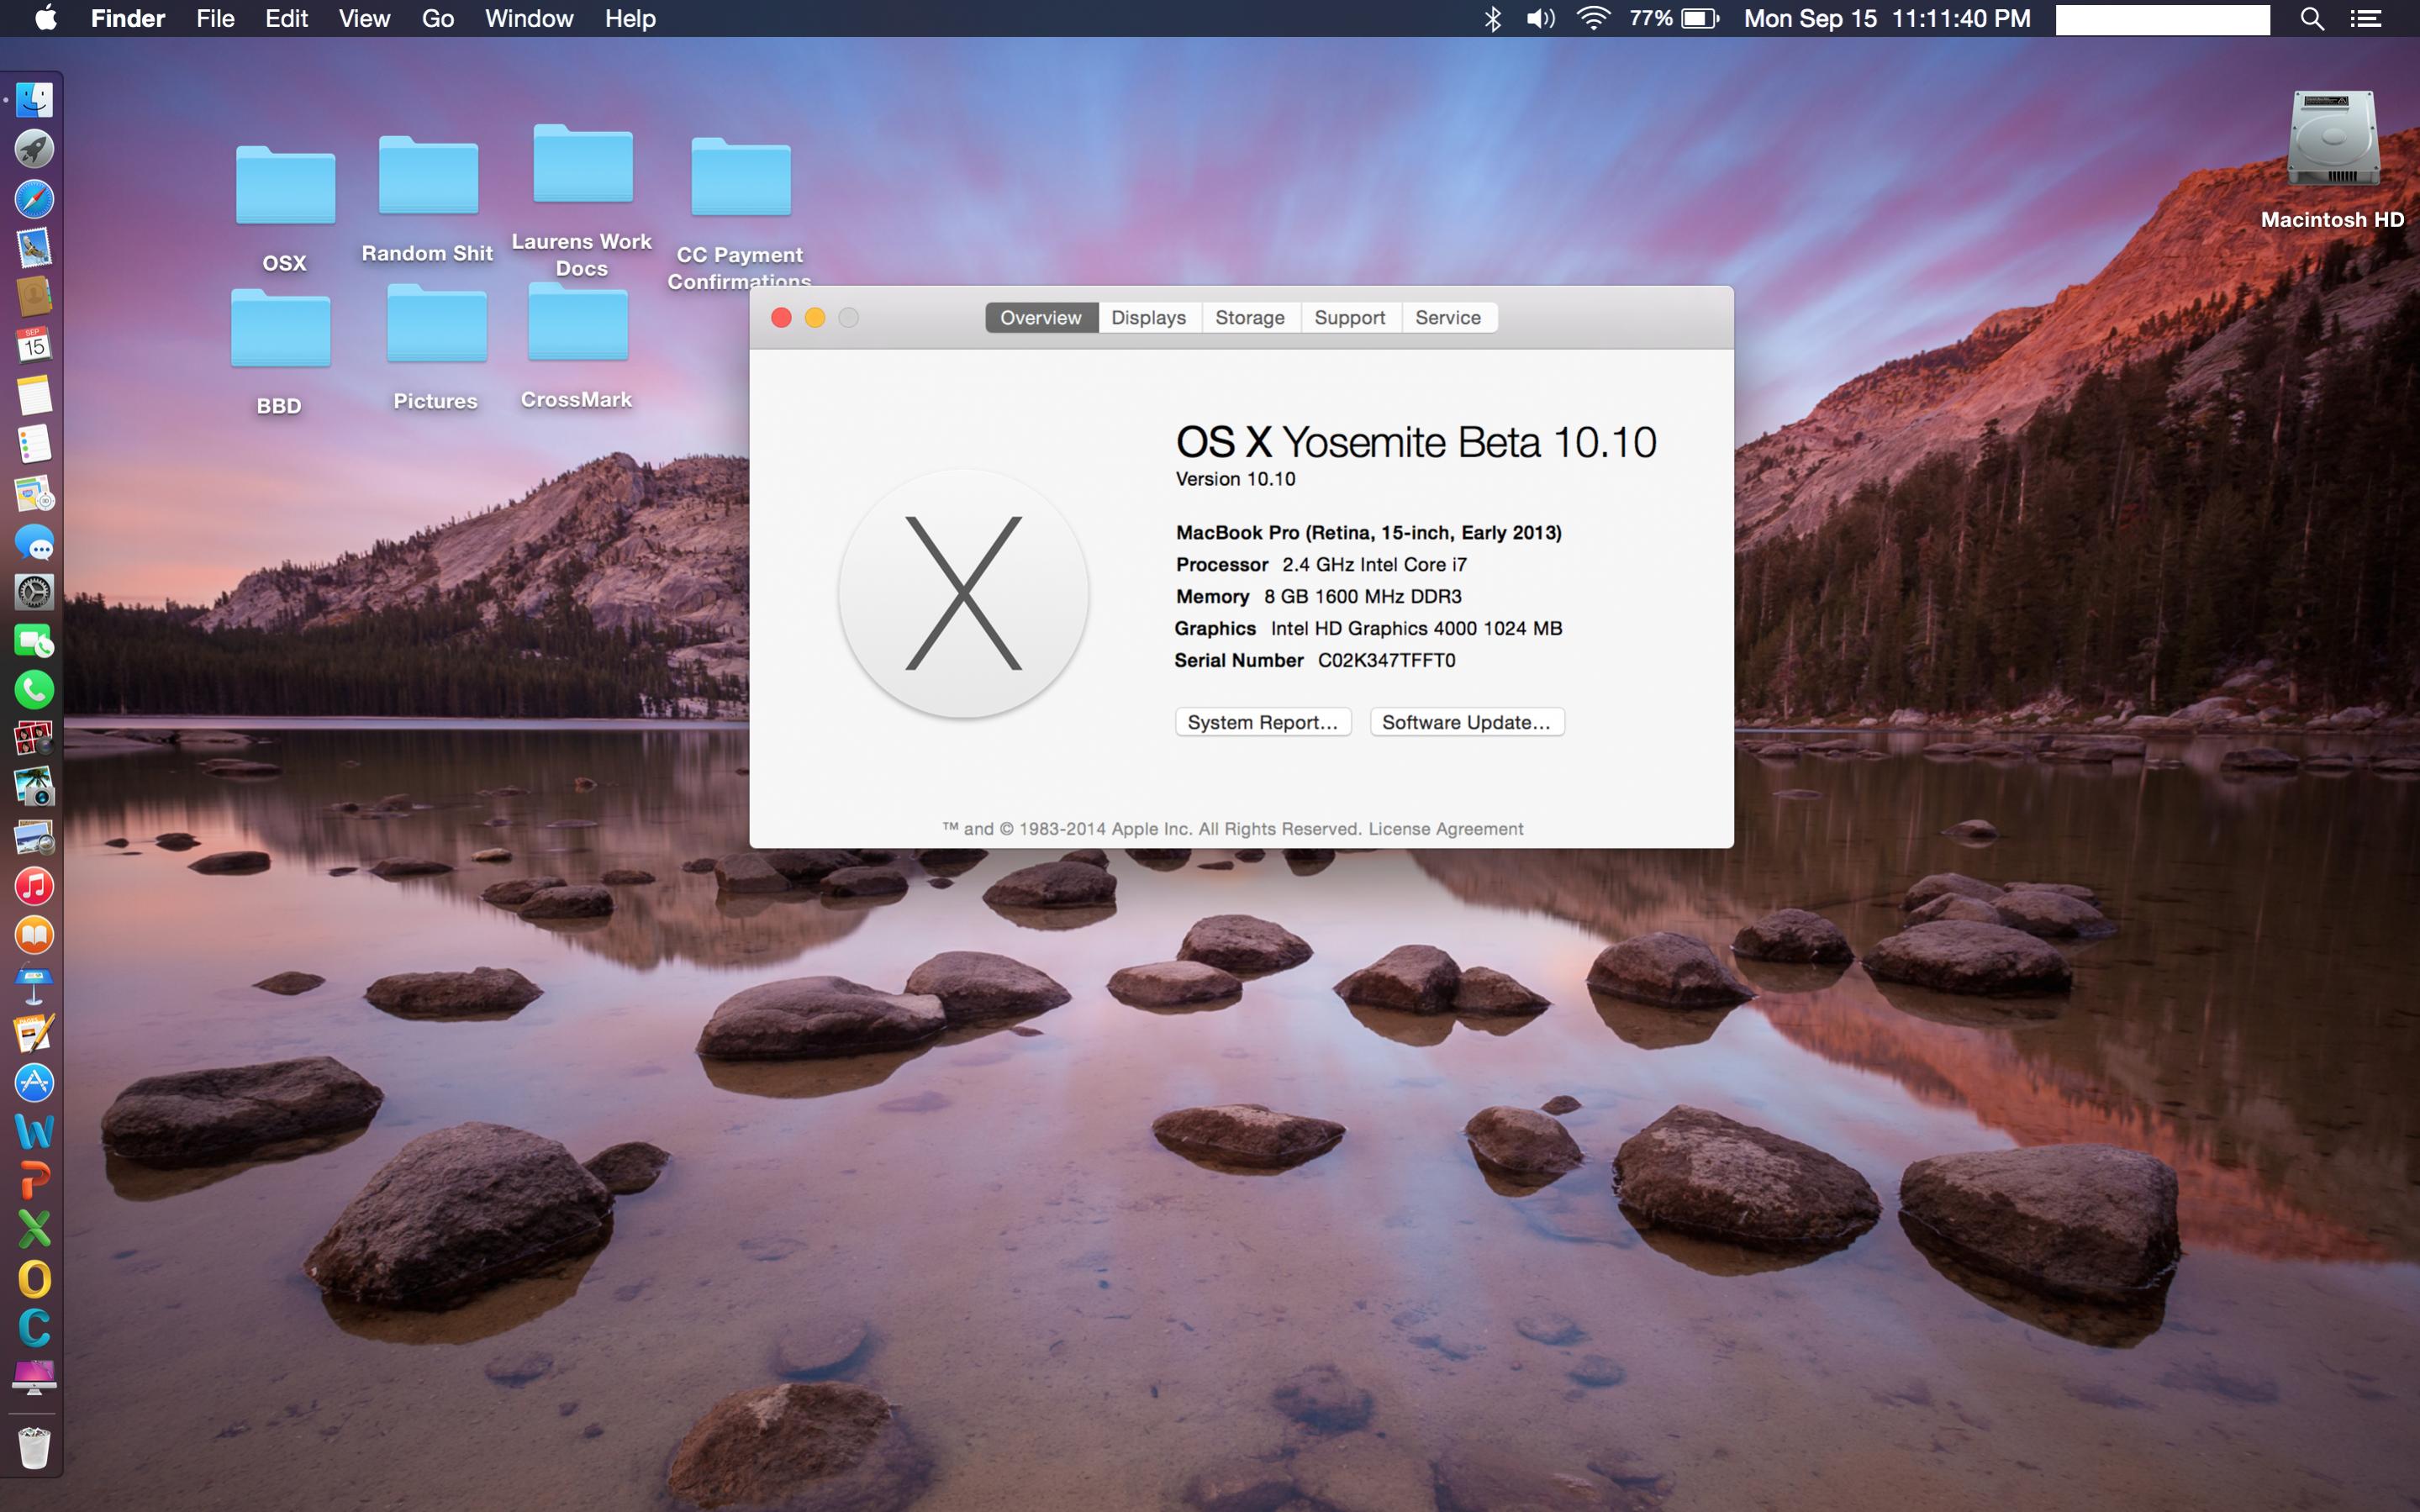The width and height of the screenshot is (2420, 1512).
Task: Open Notes yellow notepad in Dock
Action: [x=34, y=395]
